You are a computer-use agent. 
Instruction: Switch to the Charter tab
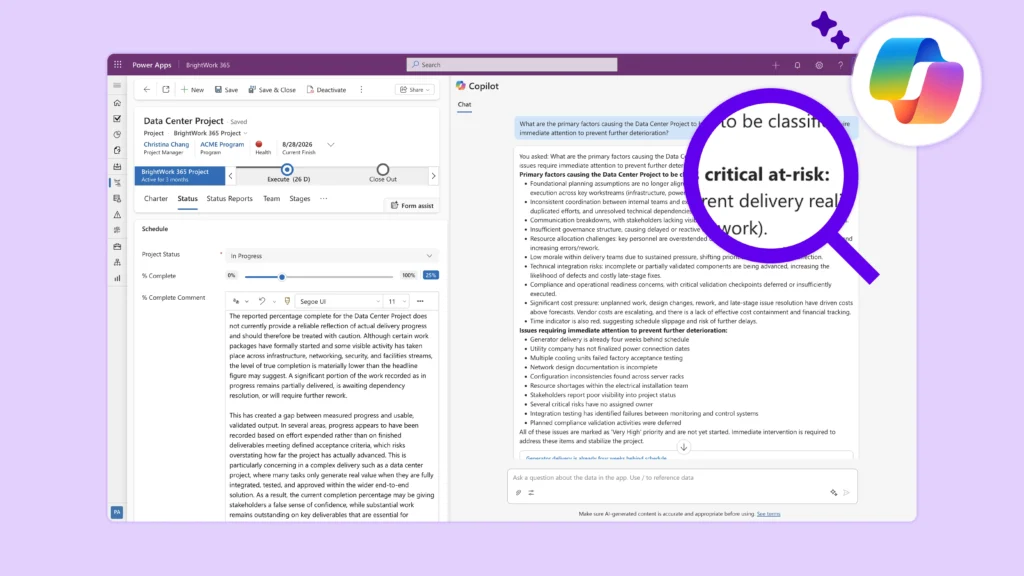pos(155,199)
